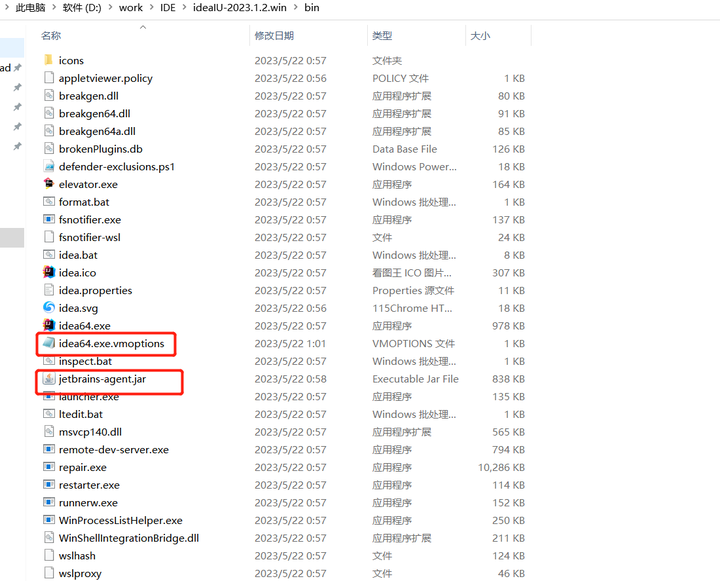This screenshot has width=720, height=581.
Task: Click the fsnotifier-wsl file icon
Action: tap(49, 237)
